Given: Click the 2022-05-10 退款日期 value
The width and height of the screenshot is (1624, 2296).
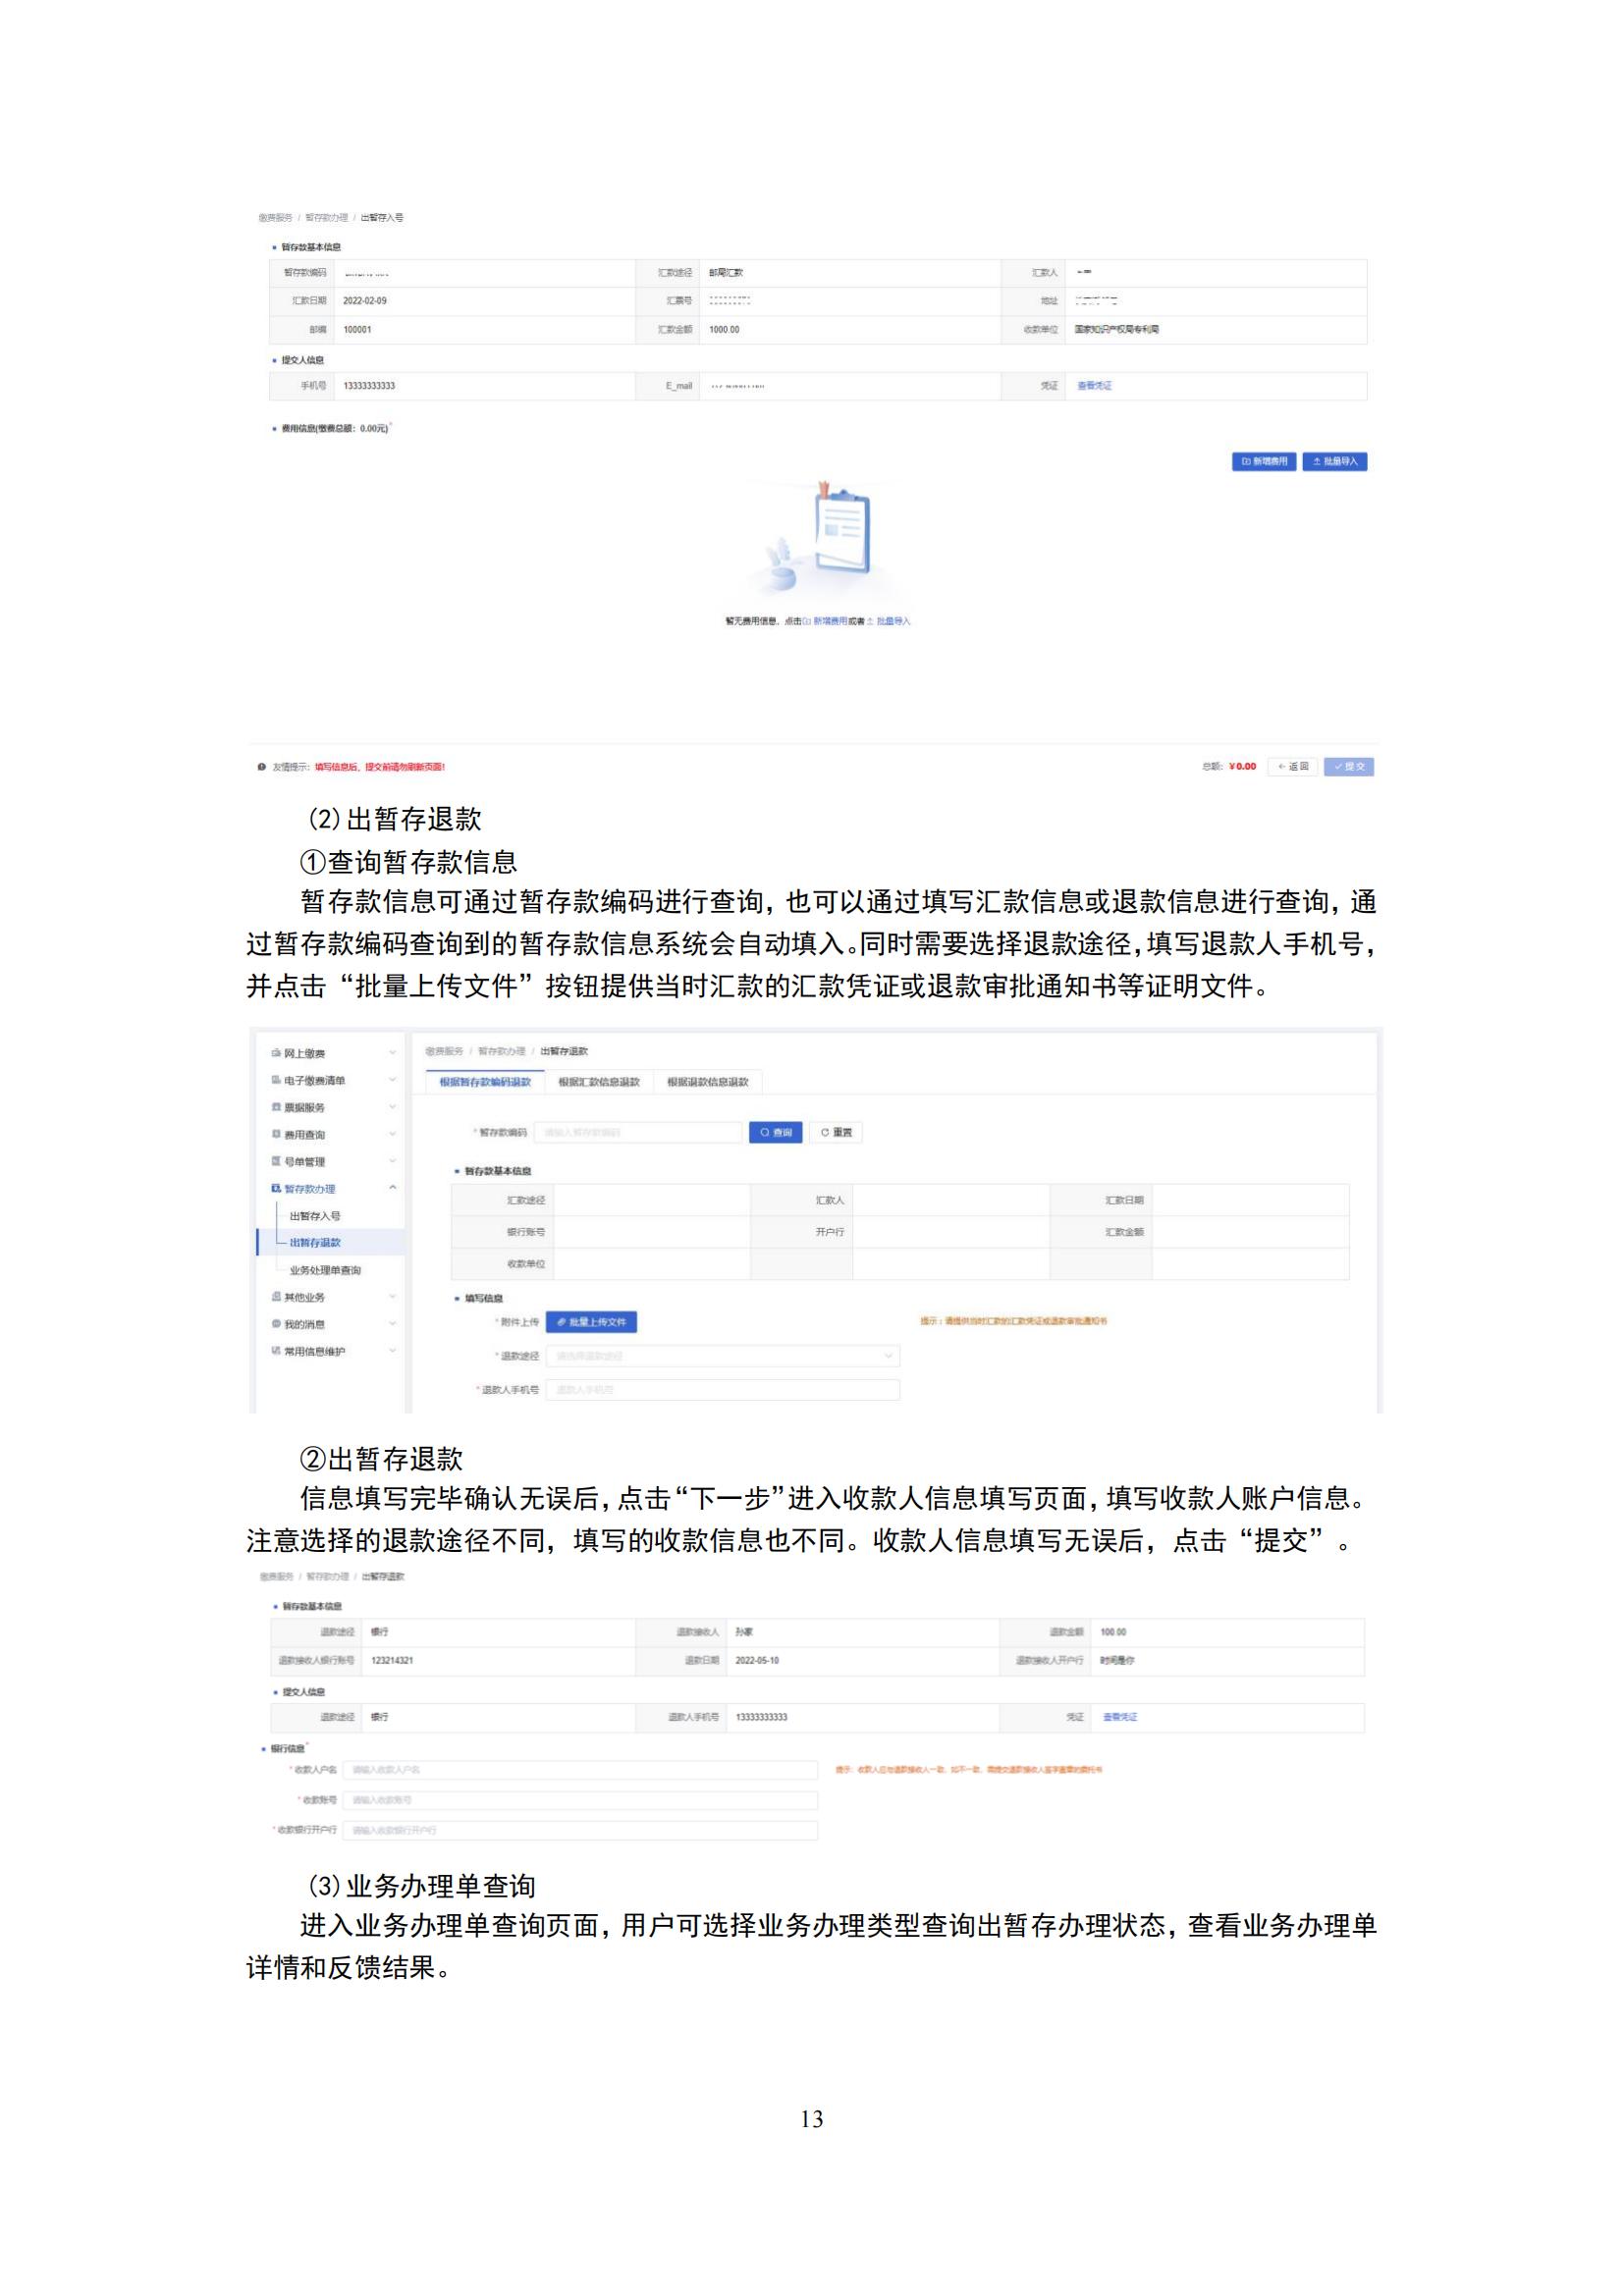Looking at the screenshot, I should [x=757, y=1660].
